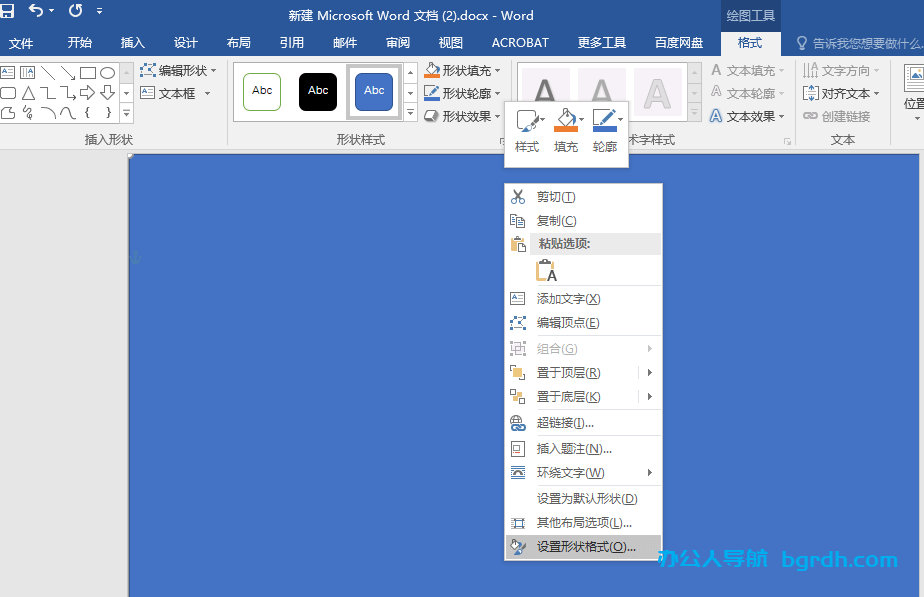Choose 设置为默认形状(D) in context menu
Viewport: 924px width, 597px height.
click(x=583, y=499)
